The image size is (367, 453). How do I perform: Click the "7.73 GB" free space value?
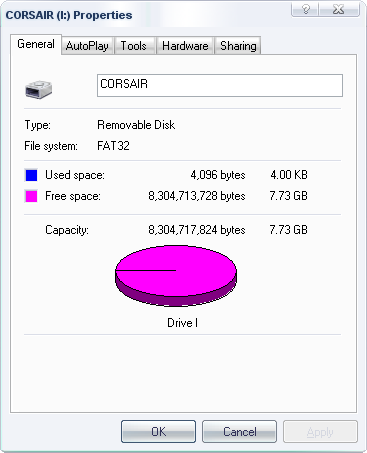pyautogui.click(x=289, y=196)
